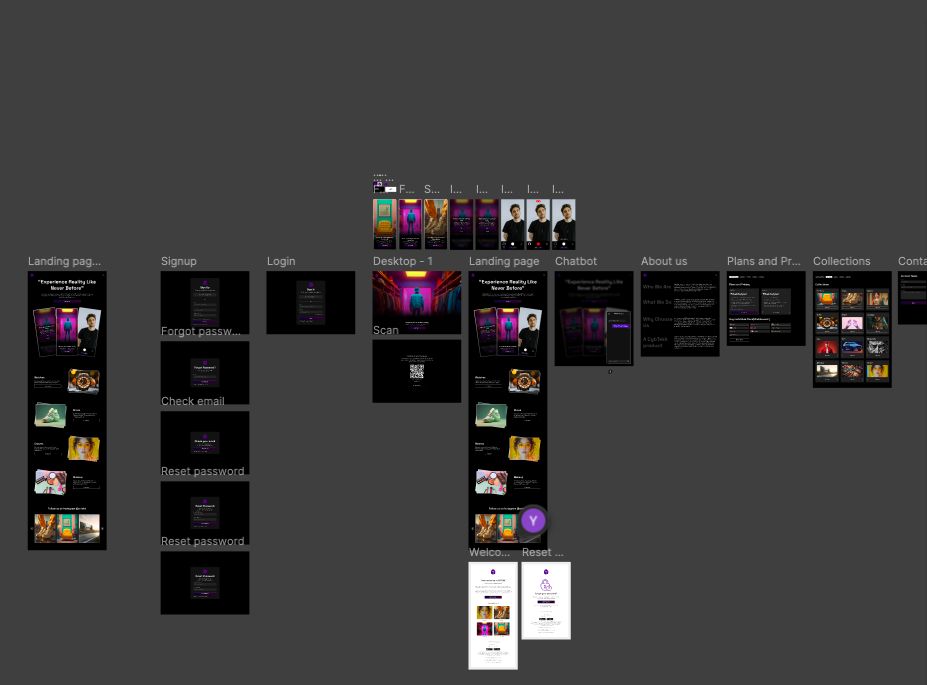Click the watch image in middle Landing page frame
927x685 pixels.
524,381
